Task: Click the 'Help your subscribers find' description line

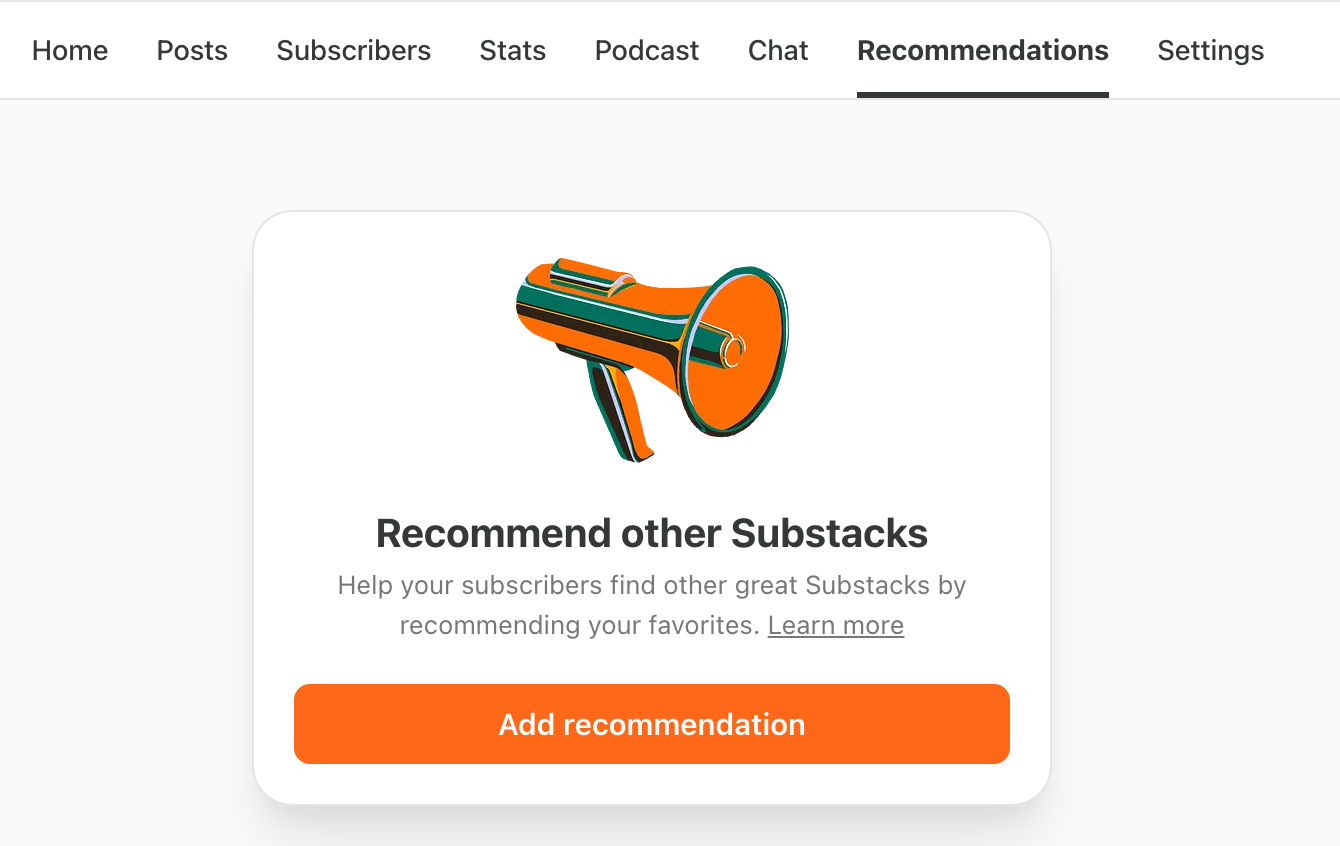Action: (652, 585)
